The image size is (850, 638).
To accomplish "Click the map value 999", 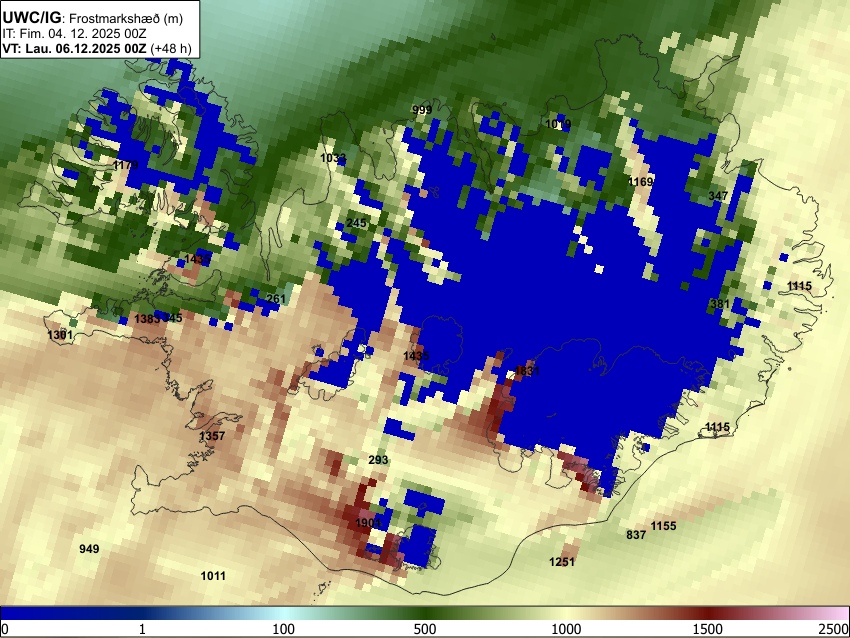I will point(422,110).
